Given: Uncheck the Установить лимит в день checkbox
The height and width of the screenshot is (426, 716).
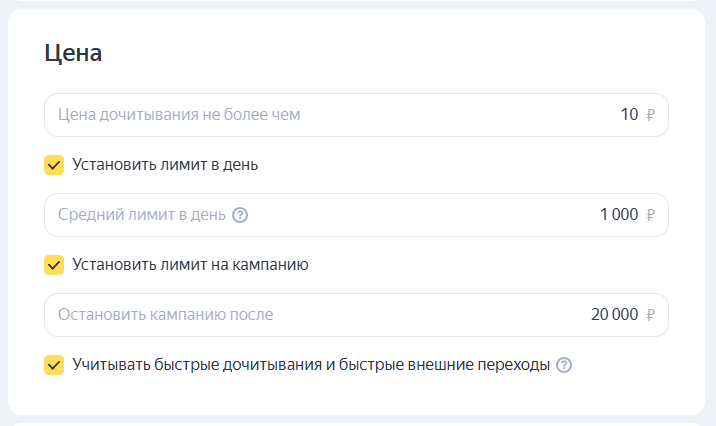Looking at the screenshot, I should point(54,165).
